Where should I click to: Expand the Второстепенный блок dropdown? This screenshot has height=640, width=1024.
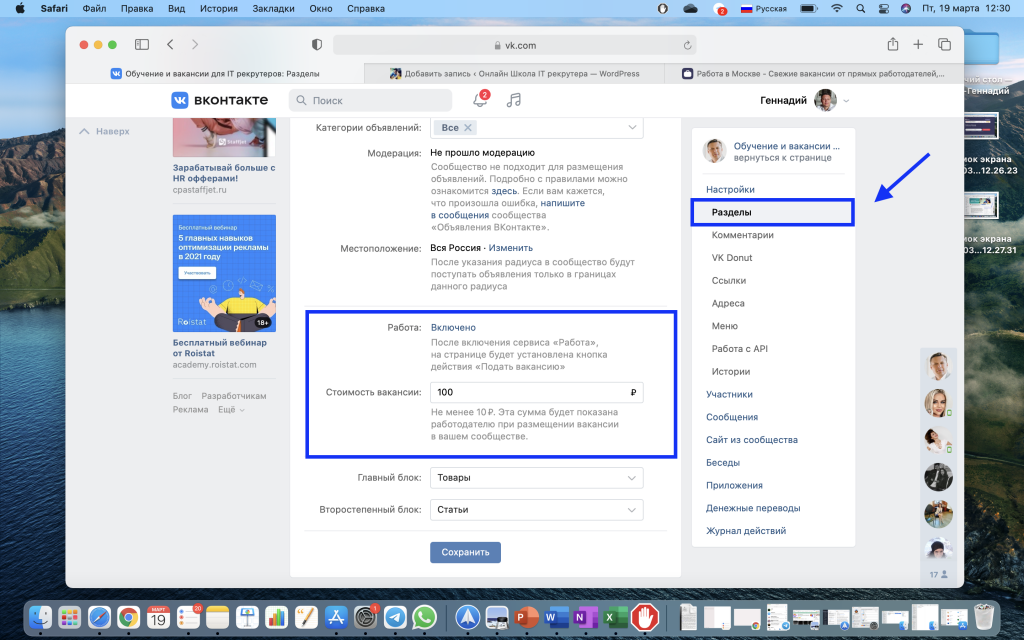pyautogui.click(x=536, y=510)
